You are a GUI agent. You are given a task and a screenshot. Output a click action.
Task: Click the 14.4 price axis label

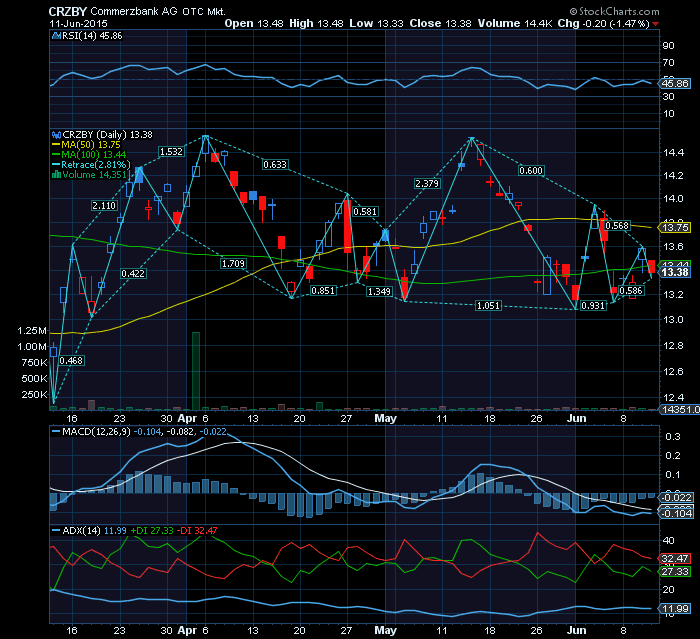[x=673, y=152]
